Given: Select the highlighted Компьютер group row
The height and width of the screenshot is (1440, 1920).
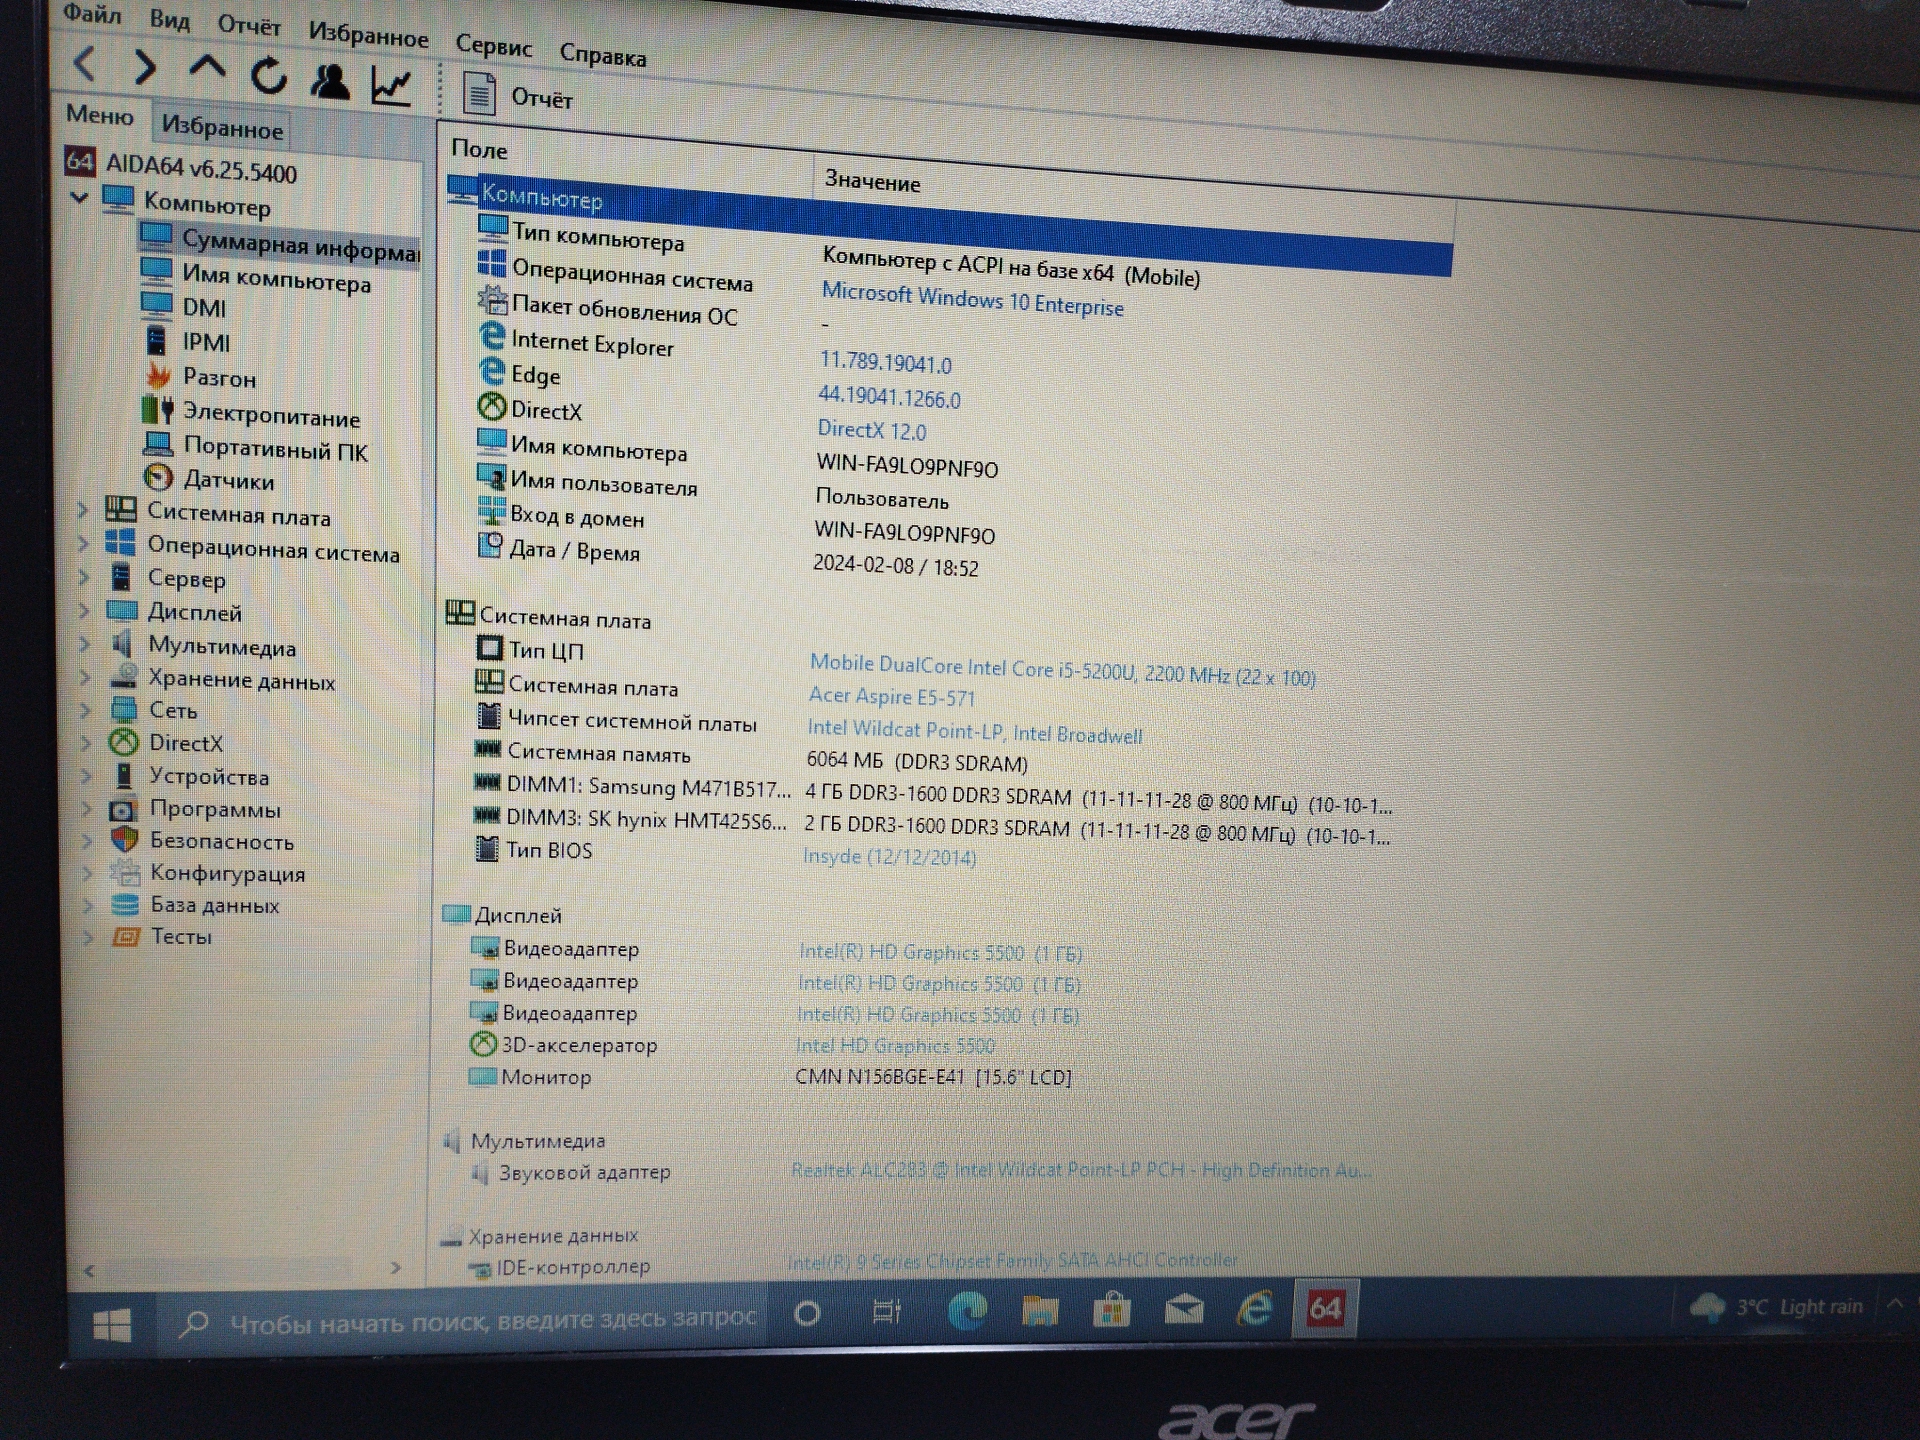Looking at the screenshot, I should (x=948, y=224).
